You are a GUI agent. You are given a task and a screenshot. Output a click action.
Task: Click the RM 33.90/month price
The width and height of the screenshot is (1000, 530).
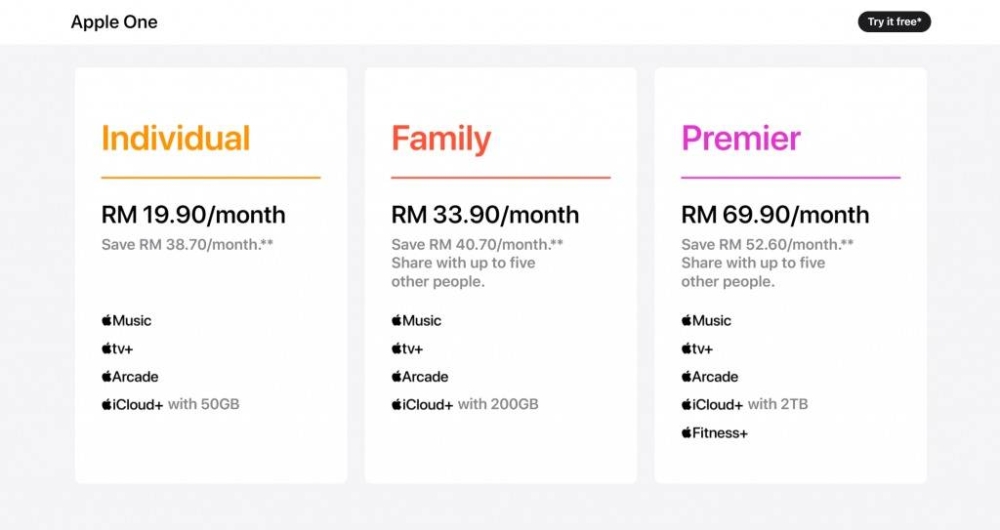485,215
